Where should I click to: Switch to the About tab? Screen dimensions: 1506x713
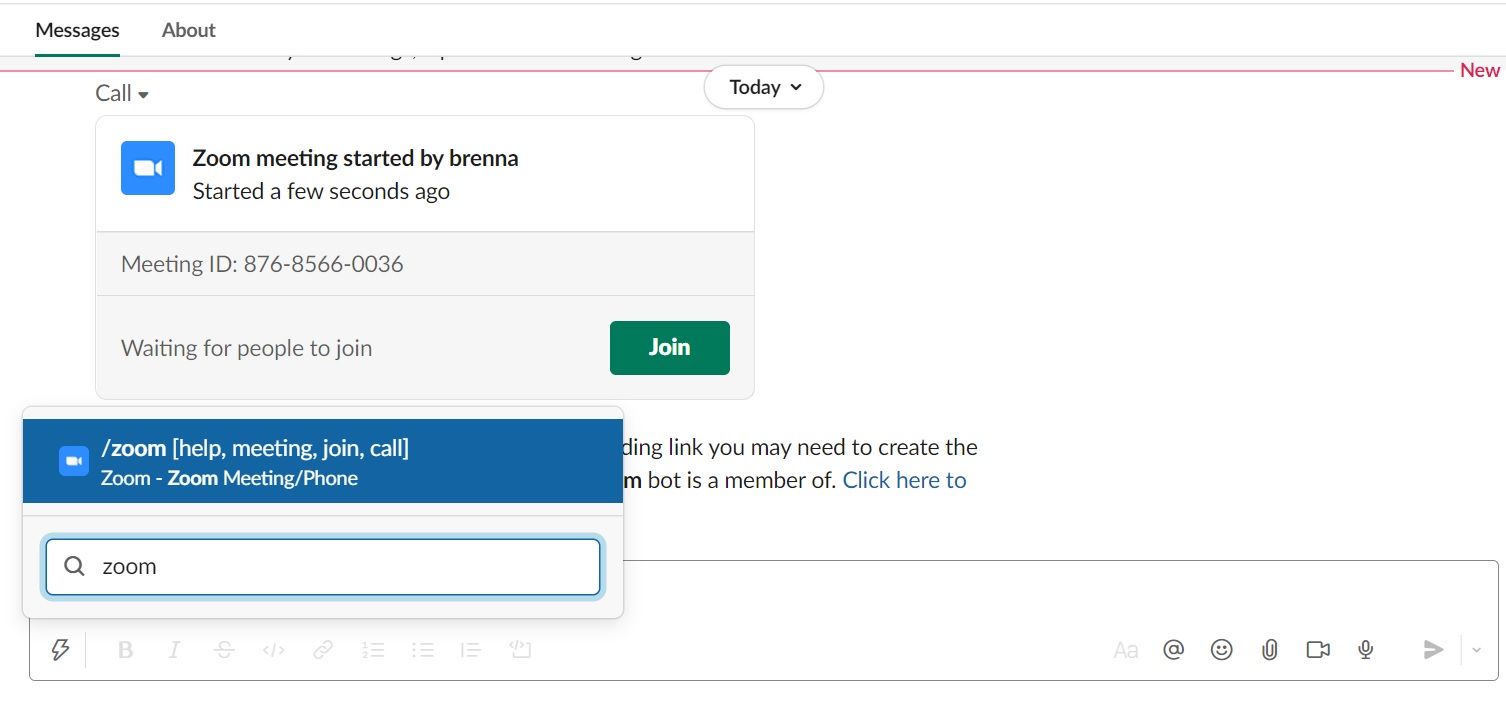188,30
